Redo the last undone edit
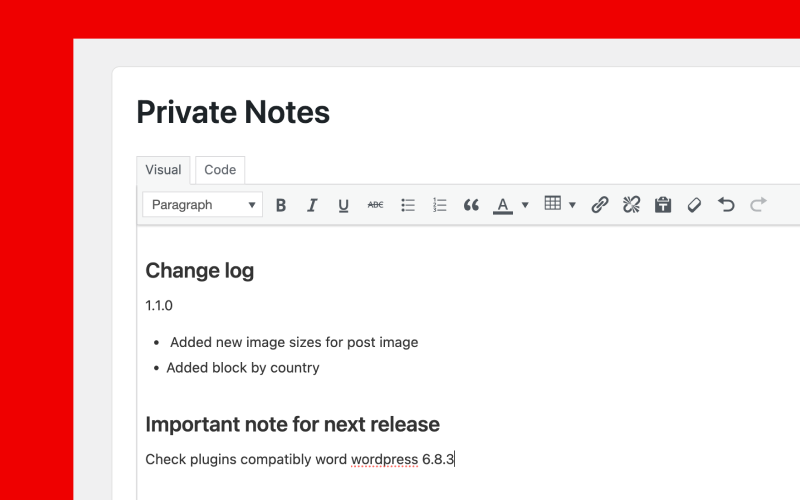 point(758,205)
